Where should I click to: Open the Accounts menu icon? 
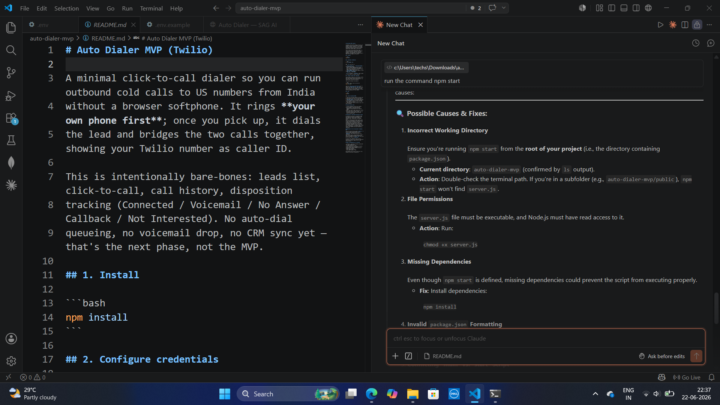[x=11, y=339]
